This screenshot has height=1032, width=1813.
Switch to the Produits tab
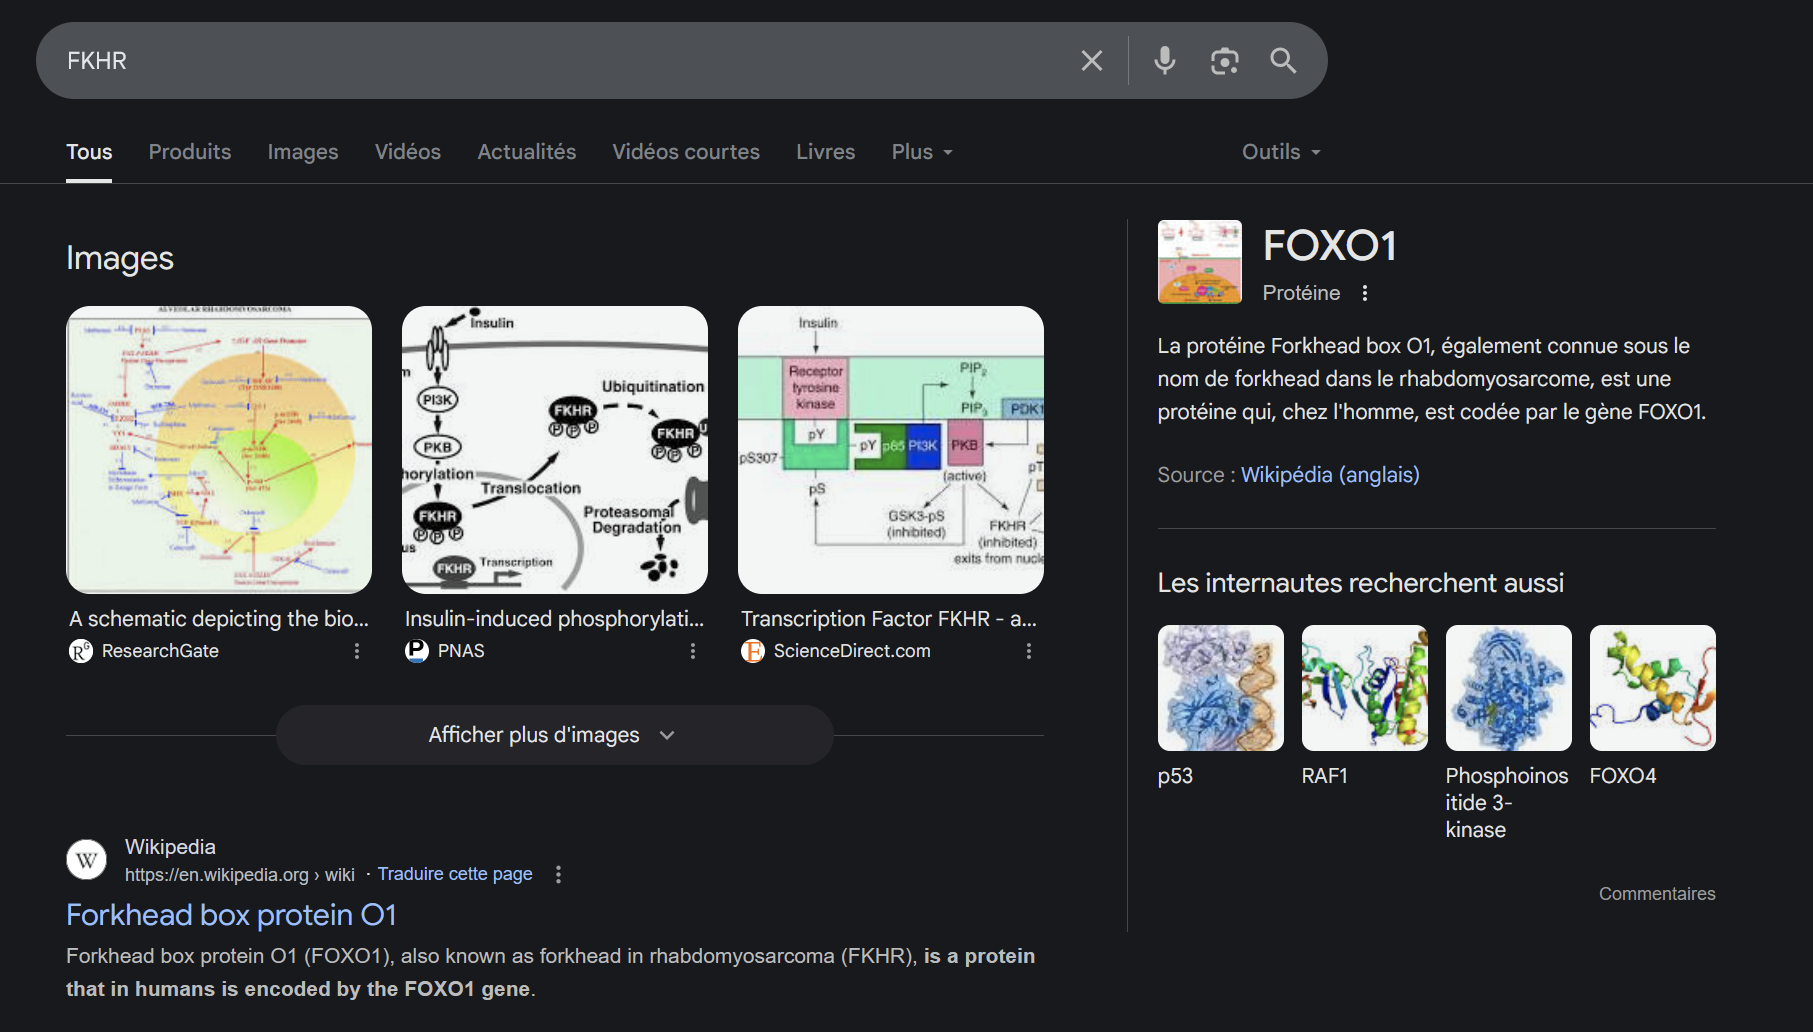tap(190, 152)
